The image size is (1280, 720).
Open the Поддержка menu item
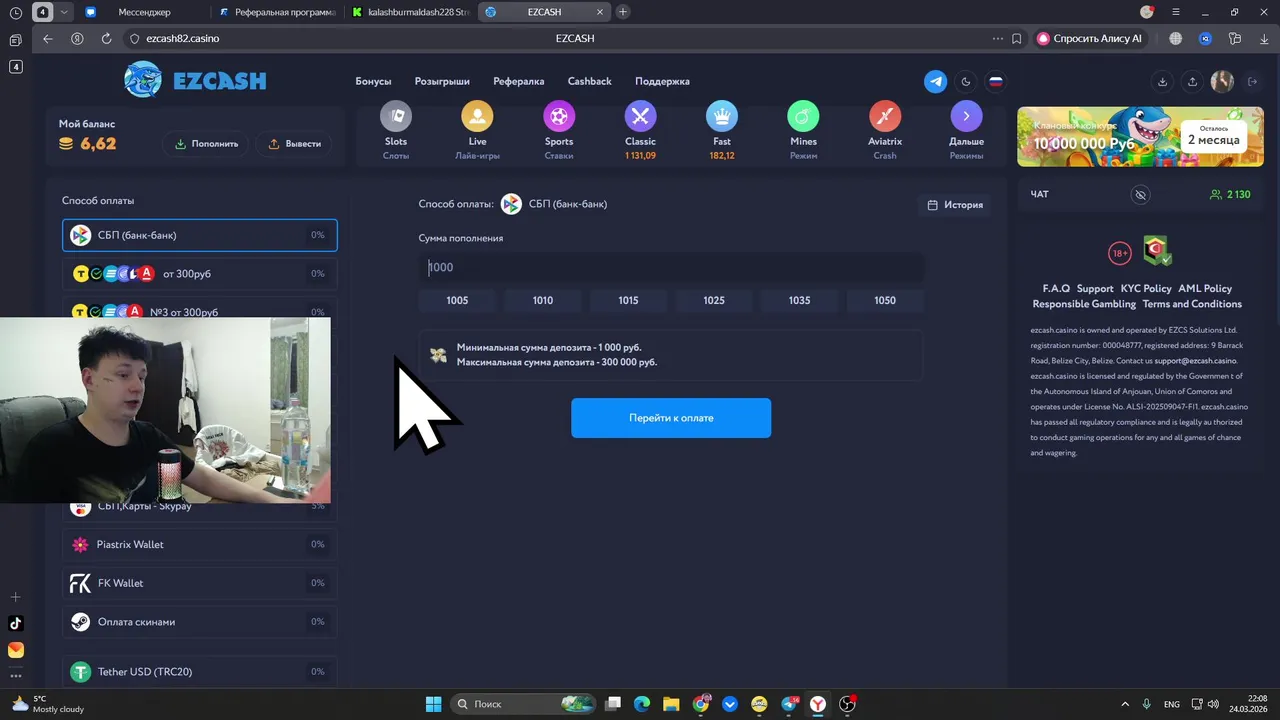pos(662,81)
